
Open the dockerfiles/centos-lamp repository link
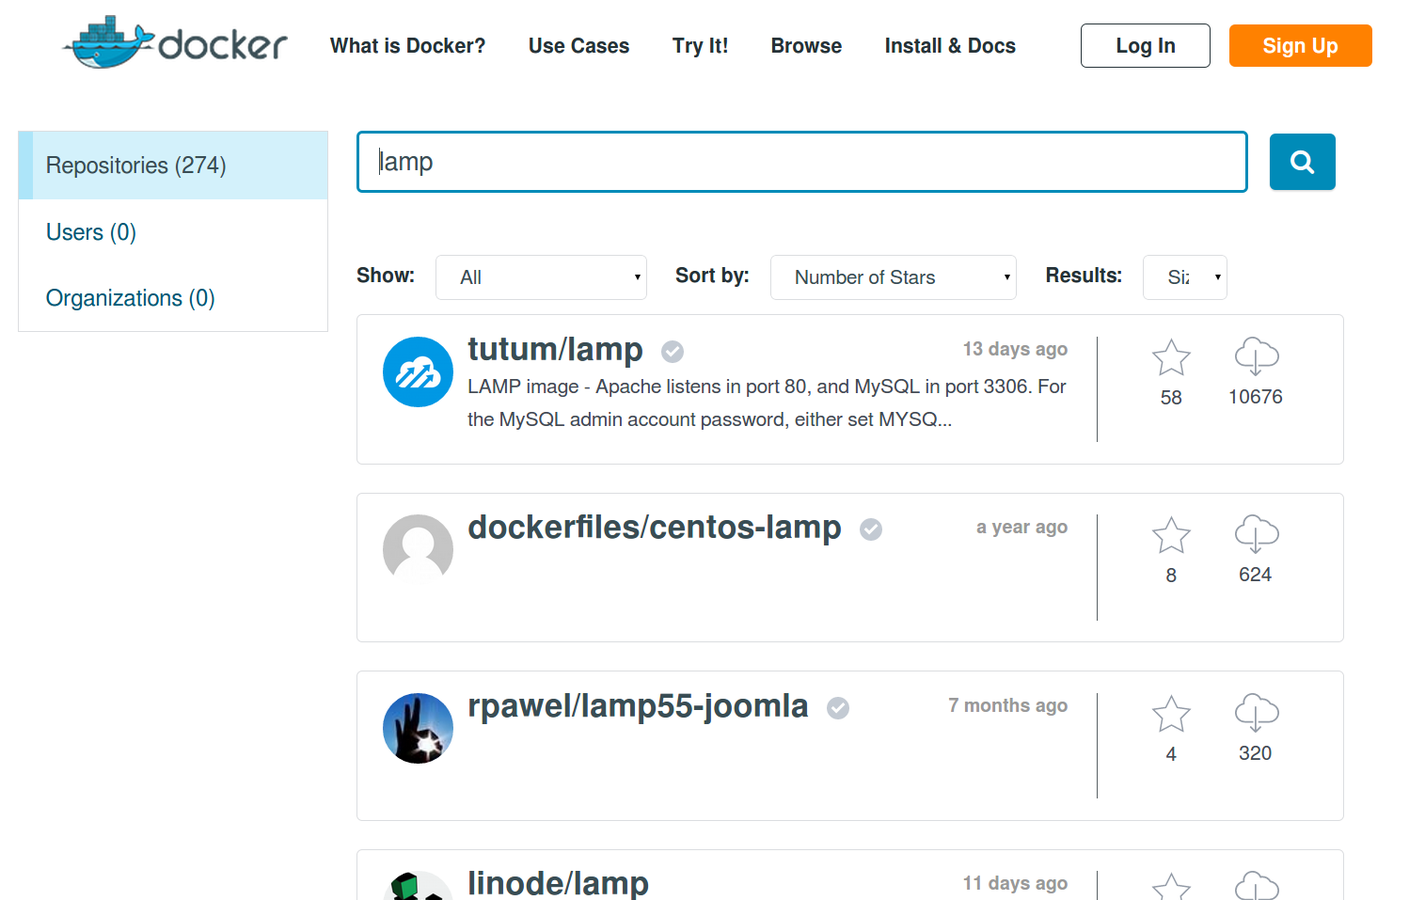click(654, 527)
